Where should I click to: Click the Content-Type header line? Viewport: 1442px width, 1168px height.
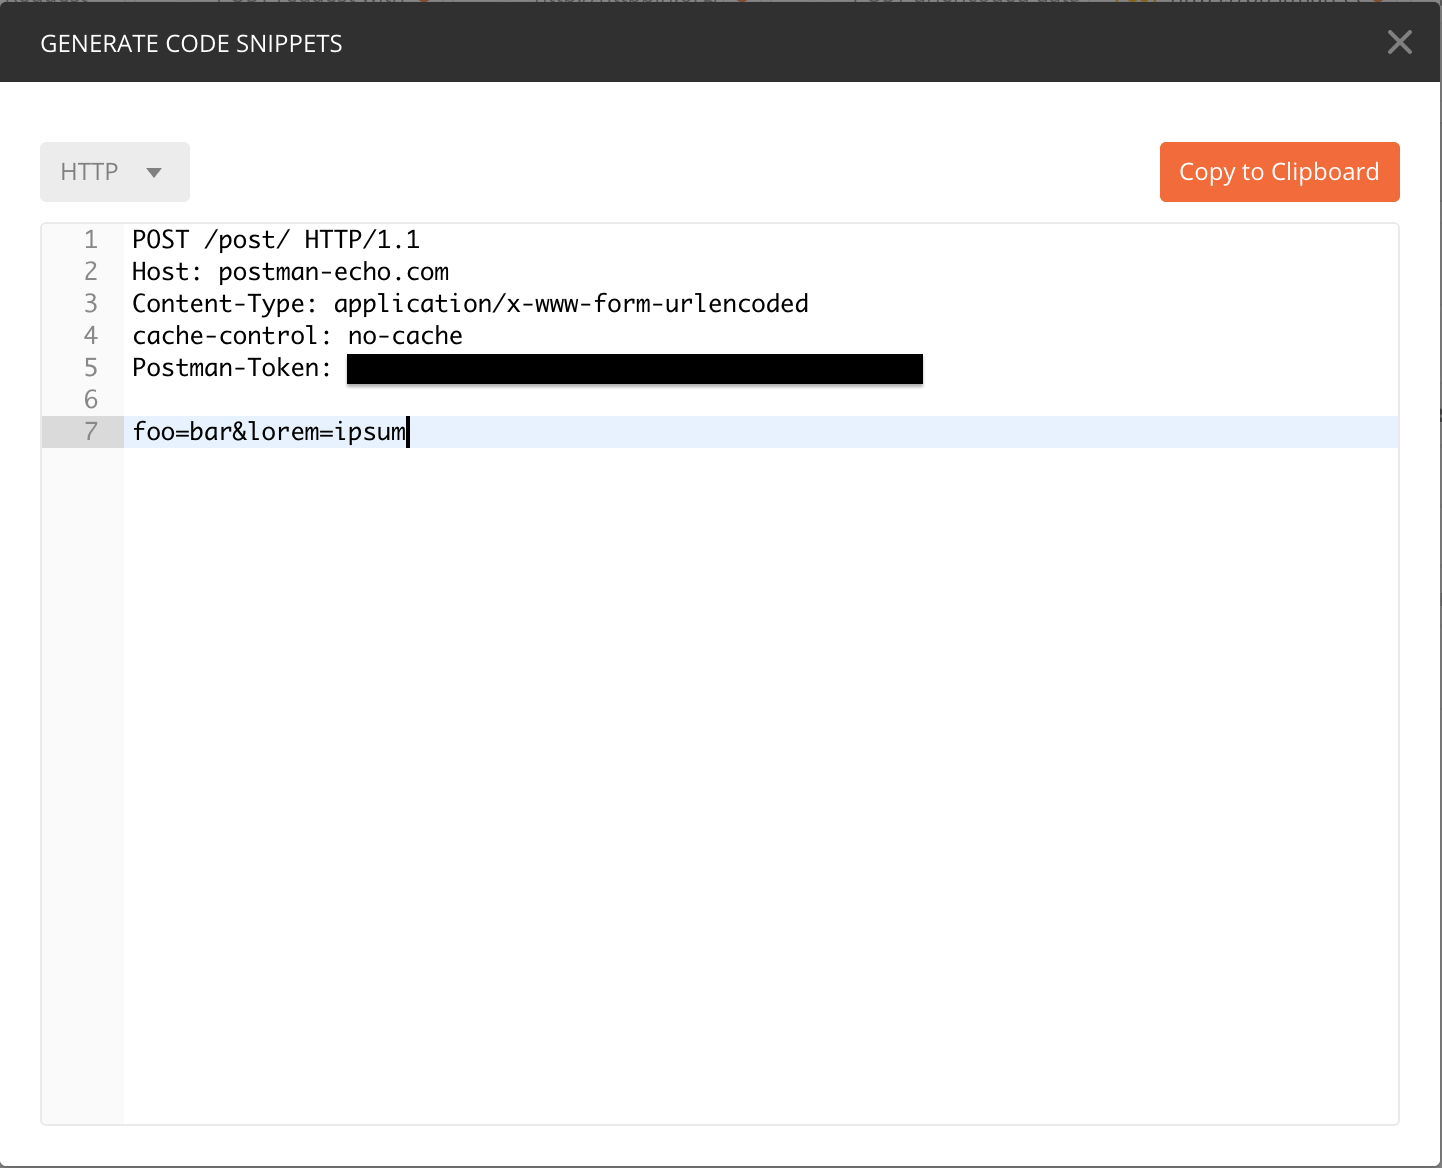point(470,303)
